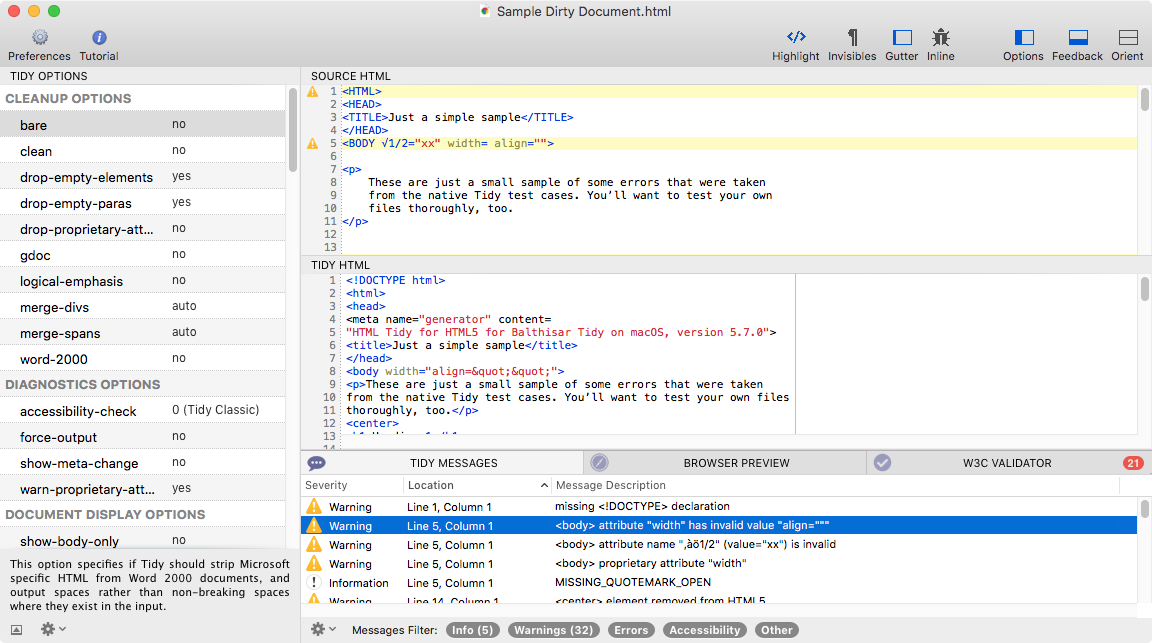The width and height of the screenshot is (1152, 643).
Task: Click the Tidy HTML title line
Action: [x=462, y=345]
